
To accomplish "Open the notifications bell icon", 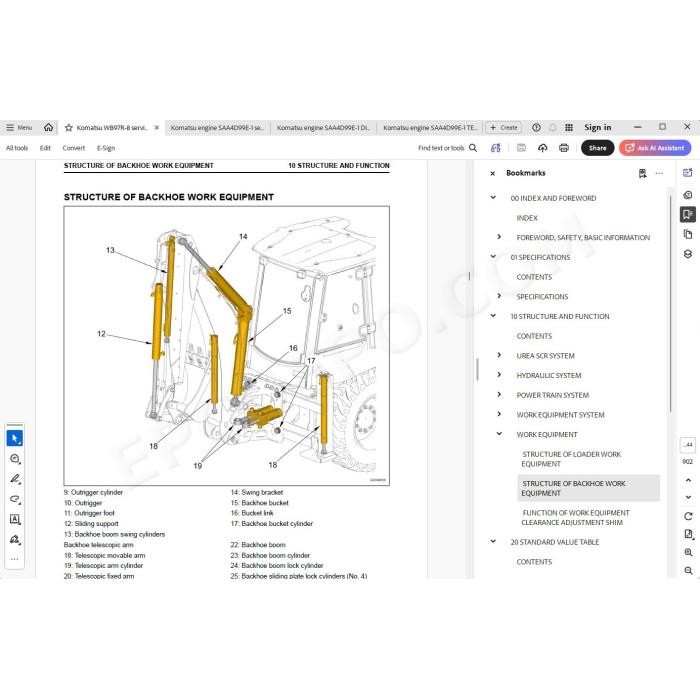I will [x=553, y=128].
